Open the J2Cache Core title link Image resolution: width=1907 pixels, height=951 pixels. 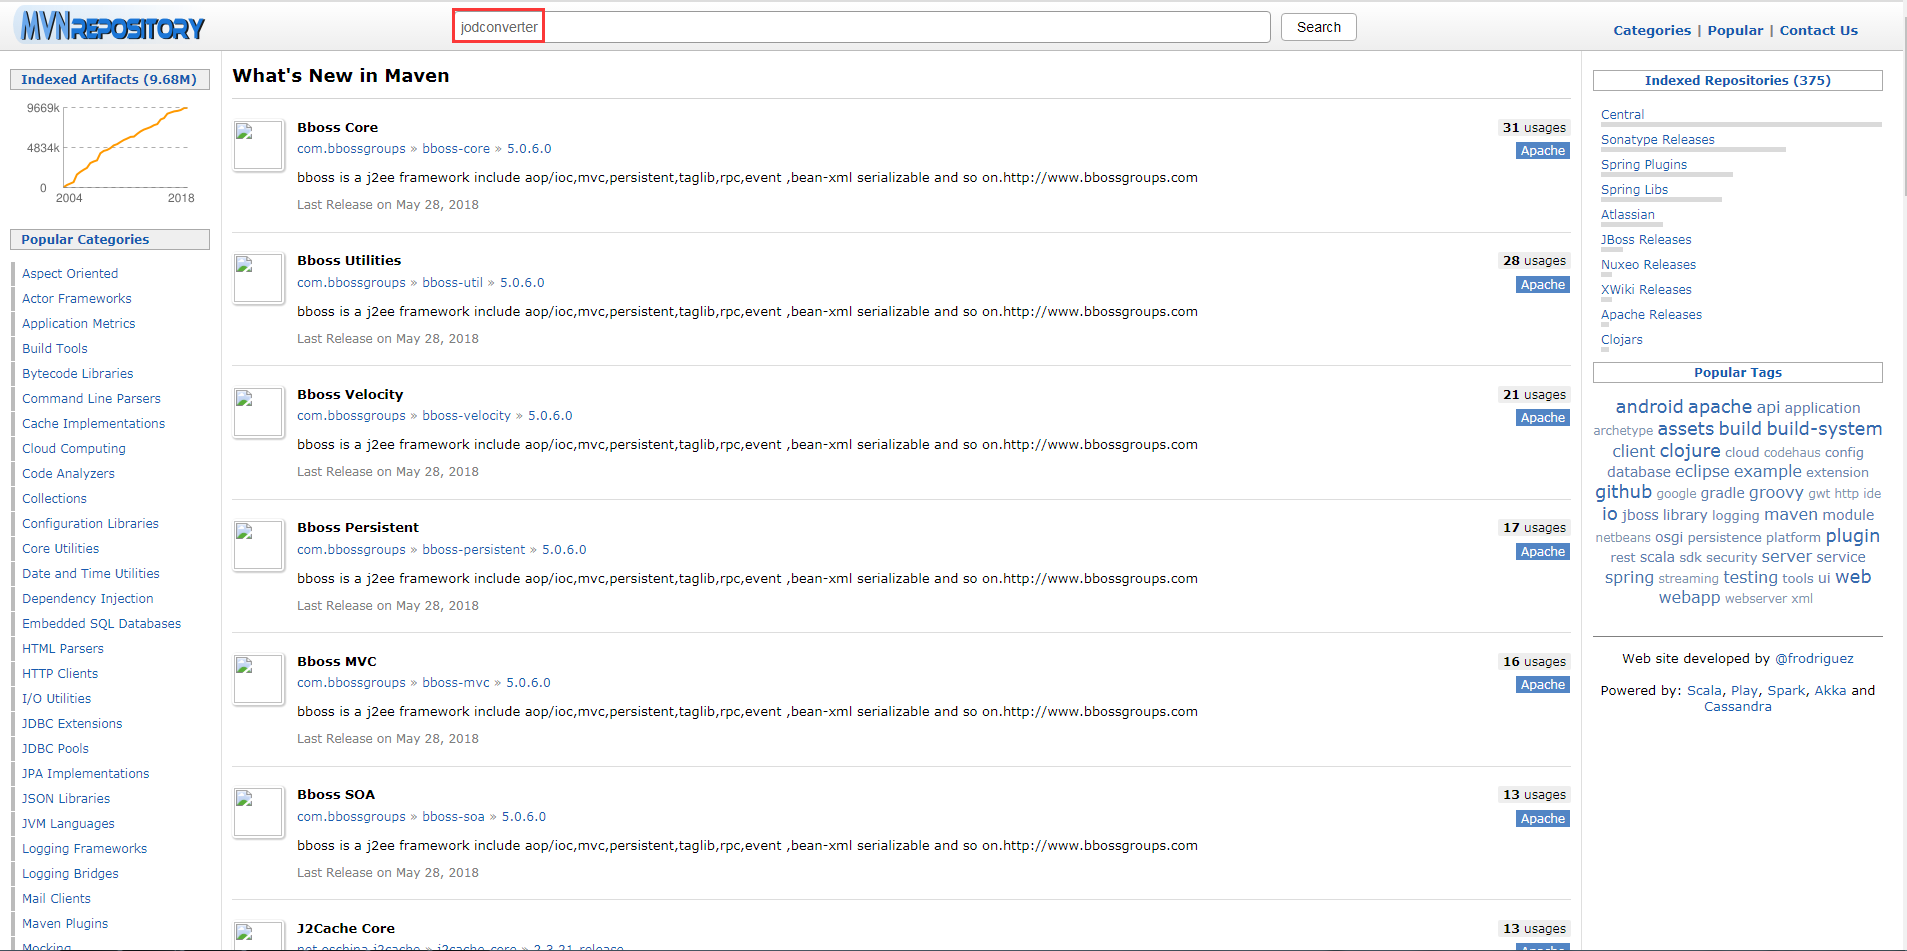(x=346, y=928)
